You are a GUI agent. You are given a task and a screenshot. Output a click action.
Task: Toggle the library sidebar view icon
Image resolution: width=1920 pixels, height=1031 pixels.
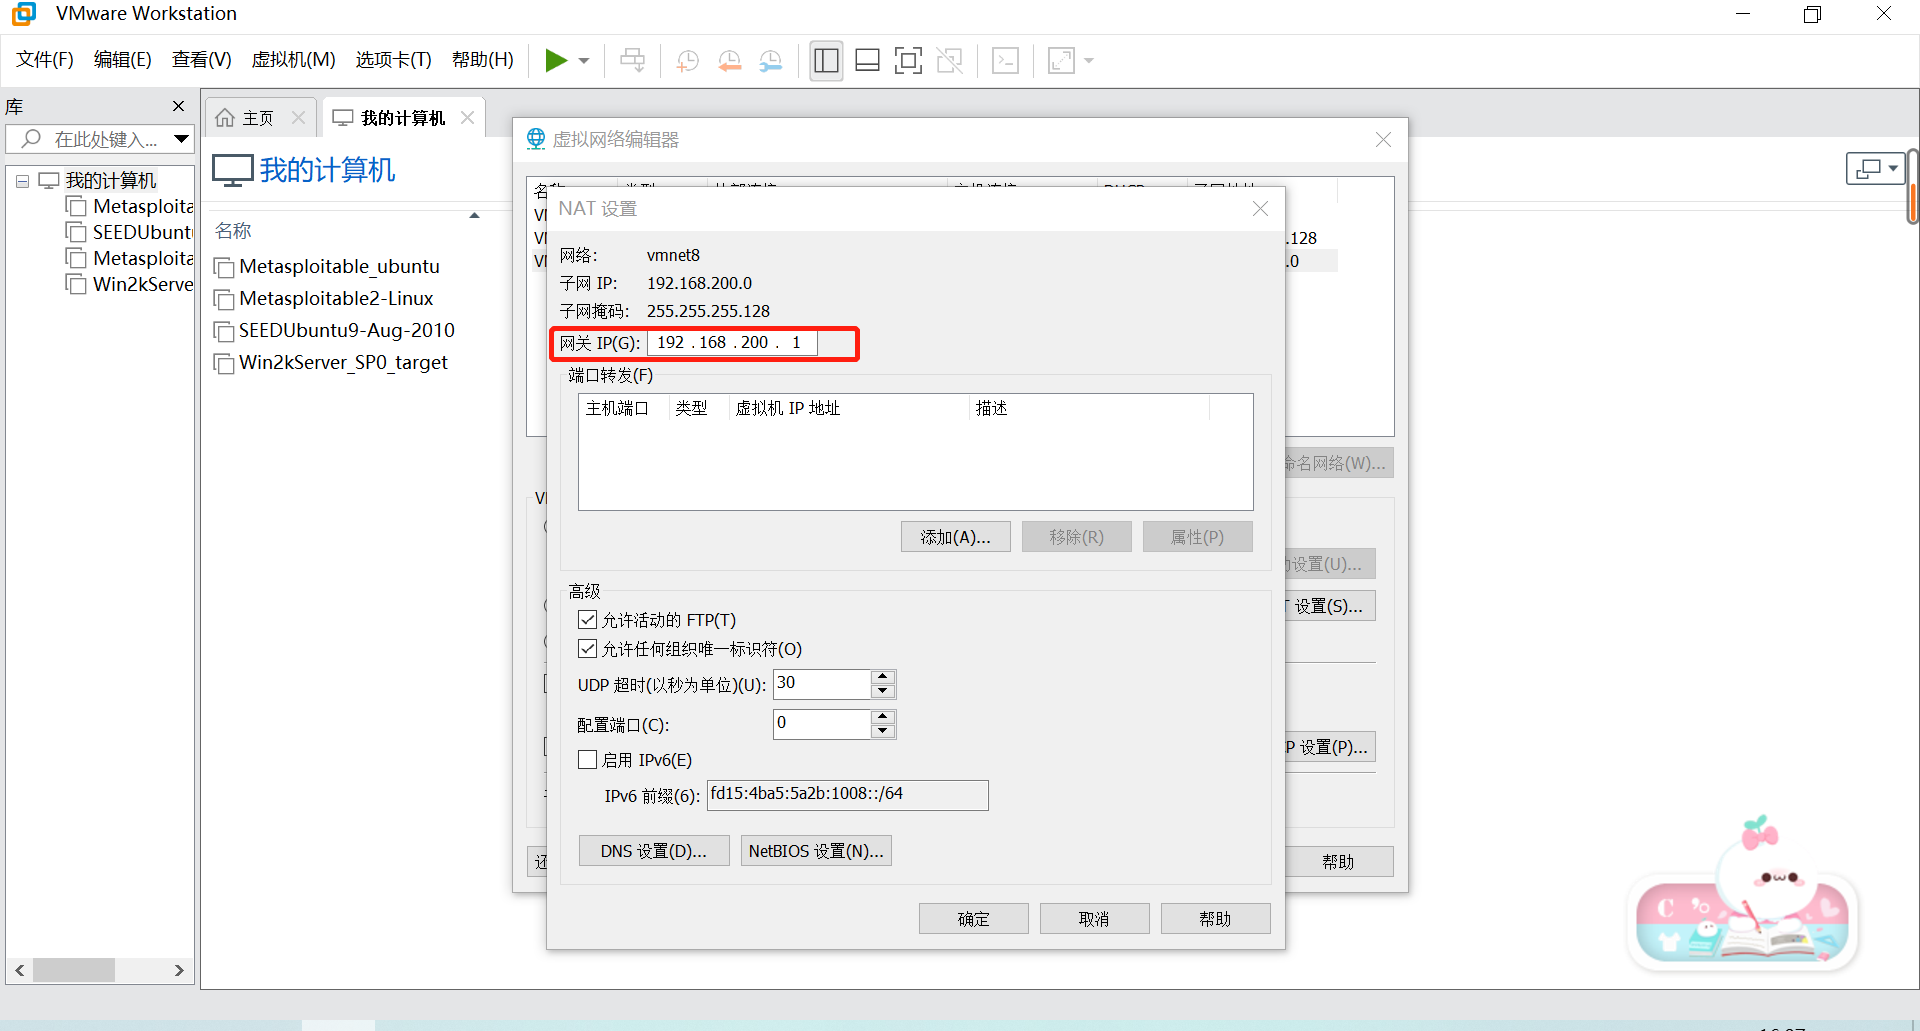click(x=826, y=61)
